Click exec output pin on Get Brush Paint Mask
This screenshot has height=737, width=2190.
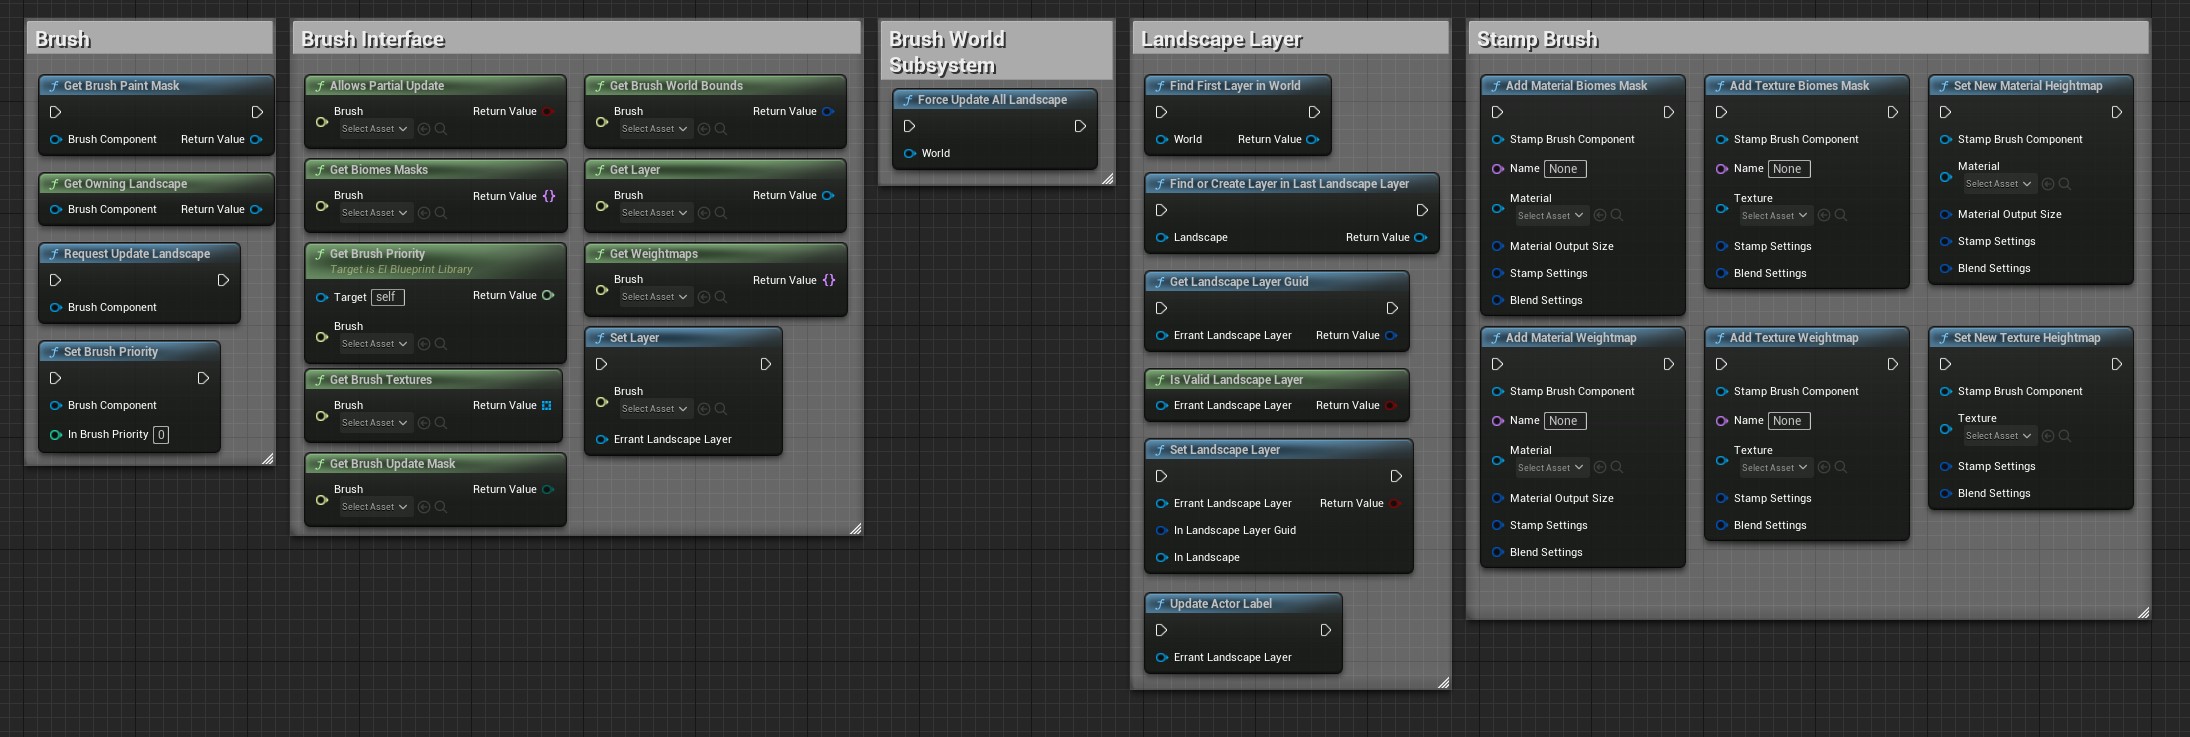point(257,112)
